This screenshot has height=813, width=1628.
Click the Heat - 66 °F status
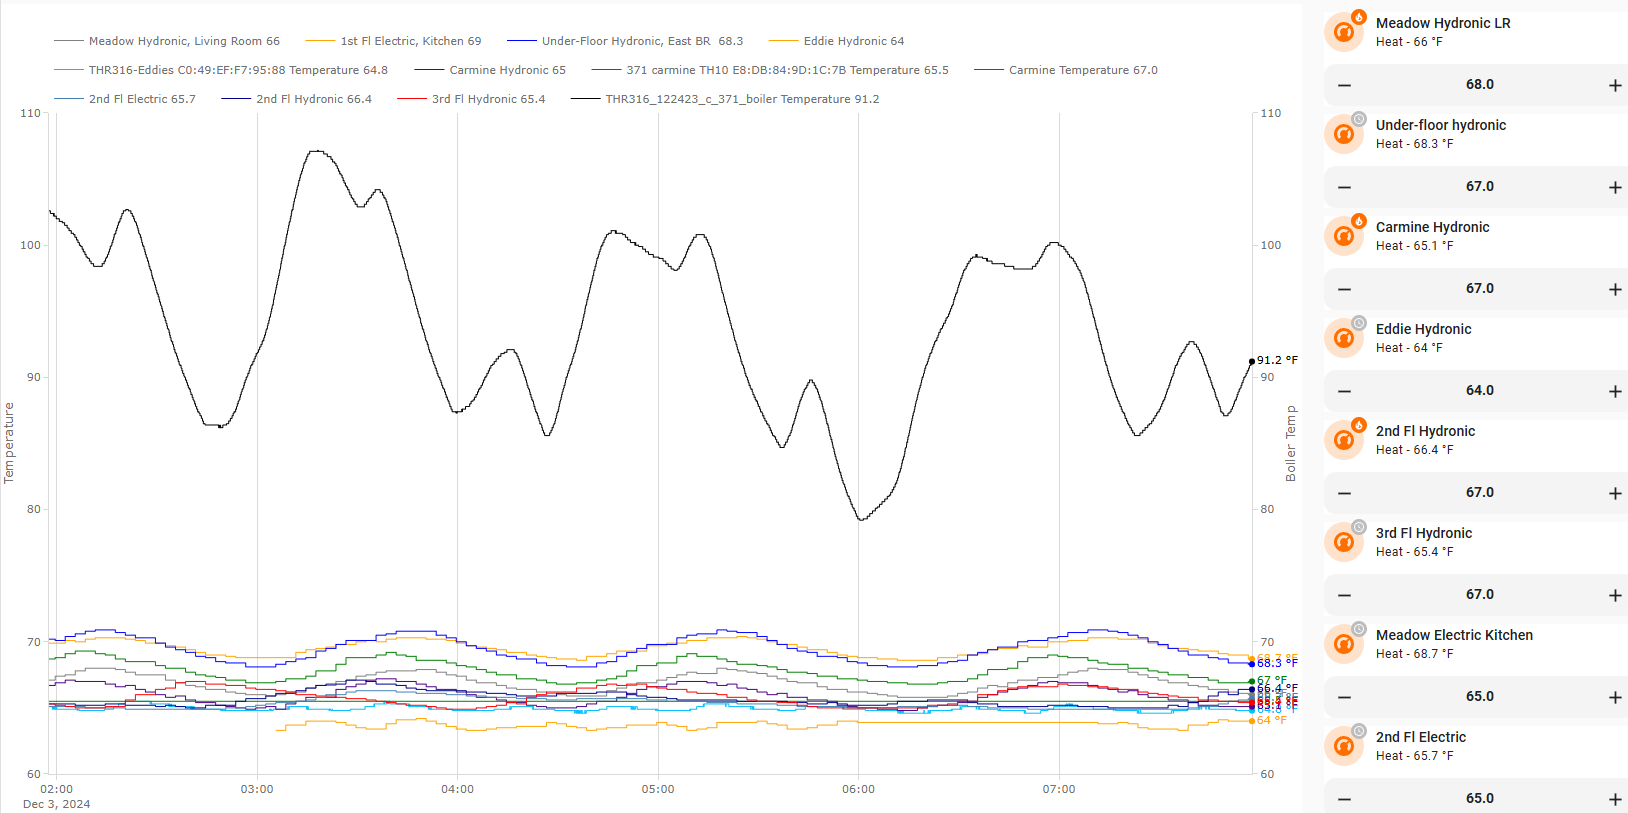tap(1409, 42)
